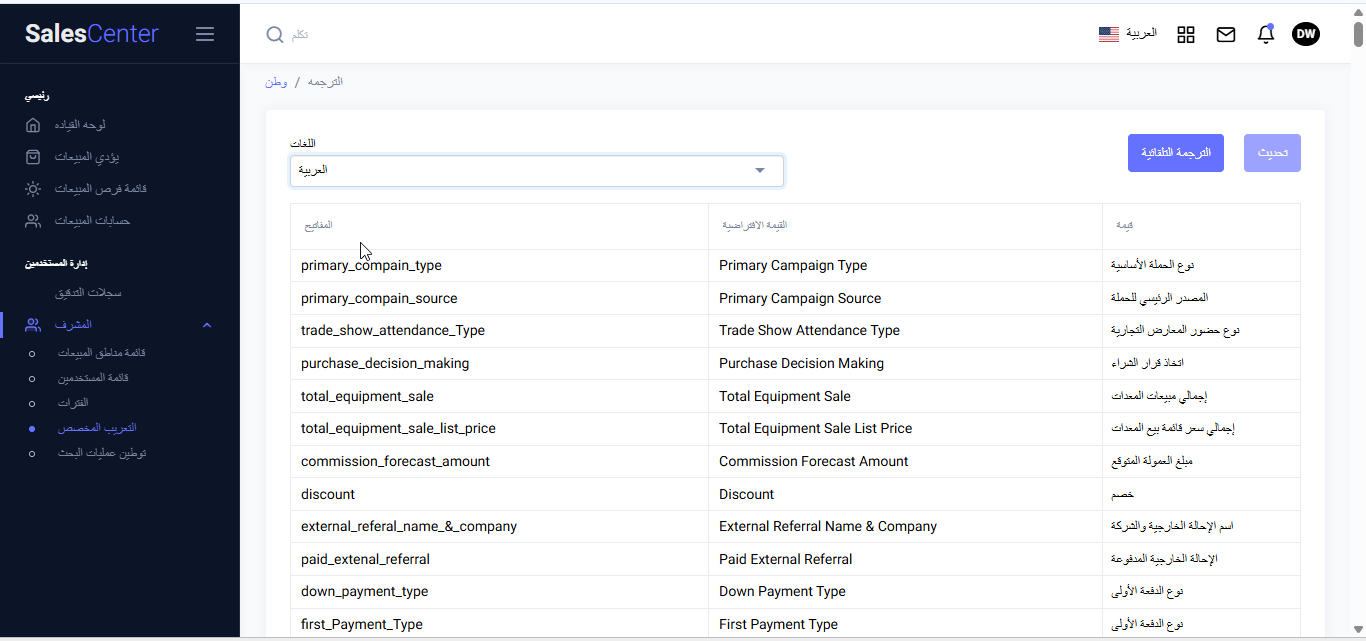The width and height of the screenshot is (1366, 641).
Task: Open the mail envelope icon
Action: tap(1226, 35)
